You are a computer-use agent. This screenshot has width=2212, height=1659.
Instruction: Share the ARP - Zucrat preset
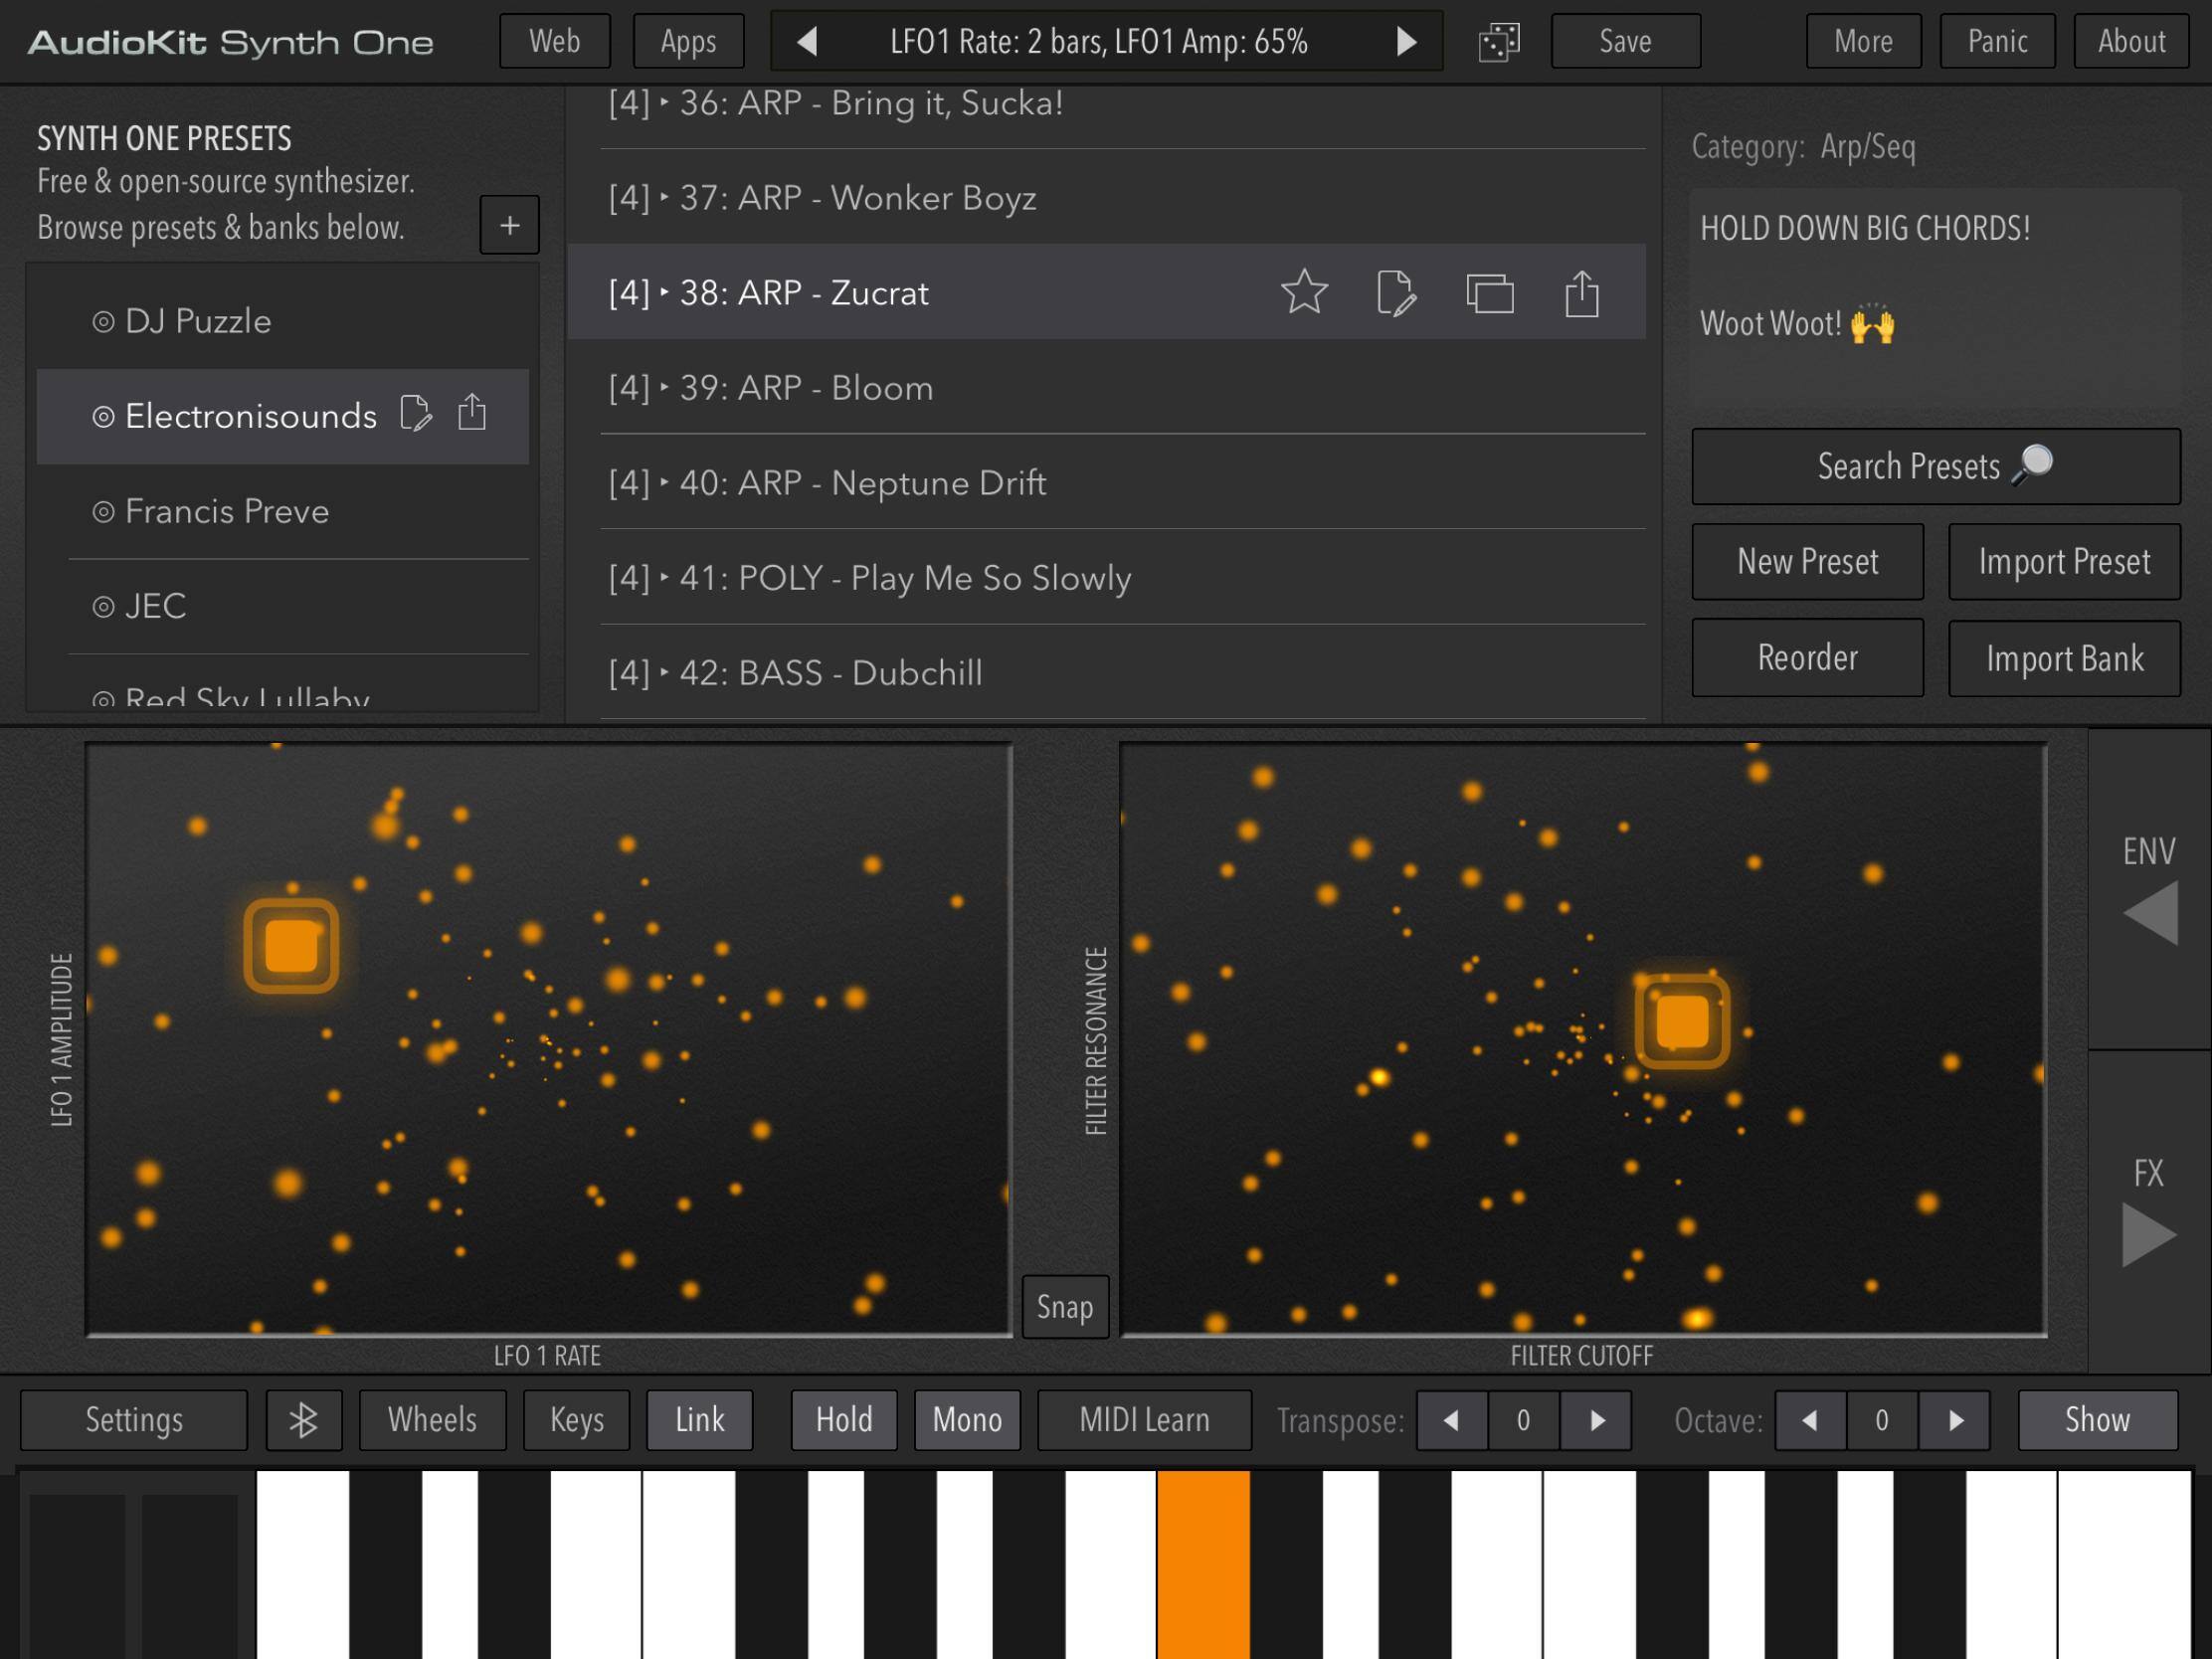[x=1581, y=294]
